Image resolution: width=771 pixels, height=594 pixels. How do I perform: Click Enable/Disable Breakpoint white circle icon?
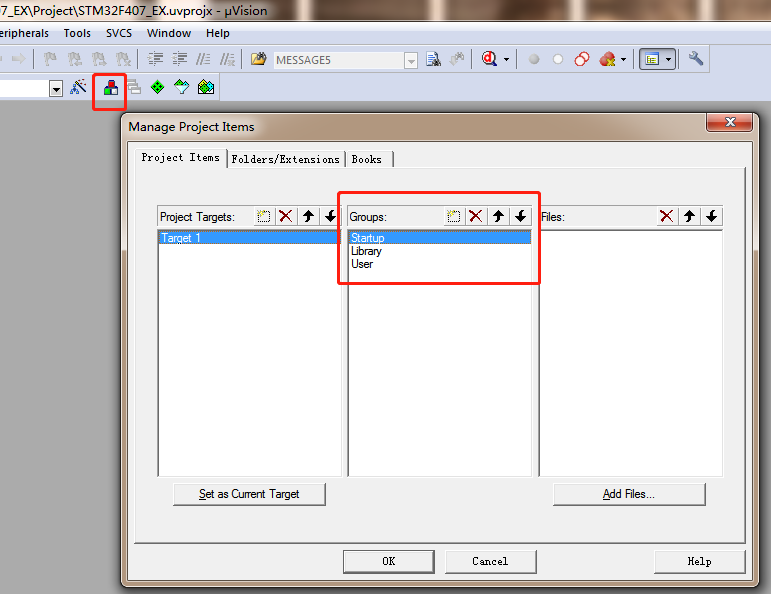pos(558,59)
